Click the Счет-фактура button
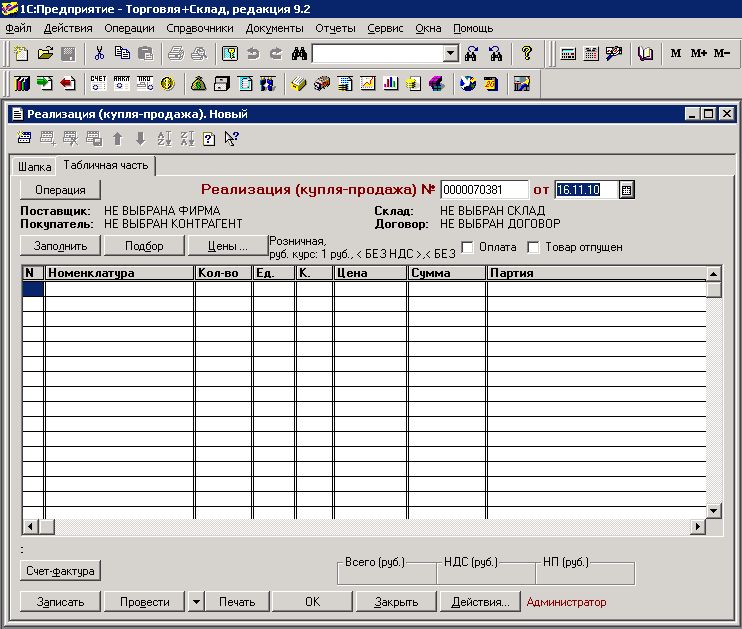This screenshot has width=742, height=629. click(60, 571)
